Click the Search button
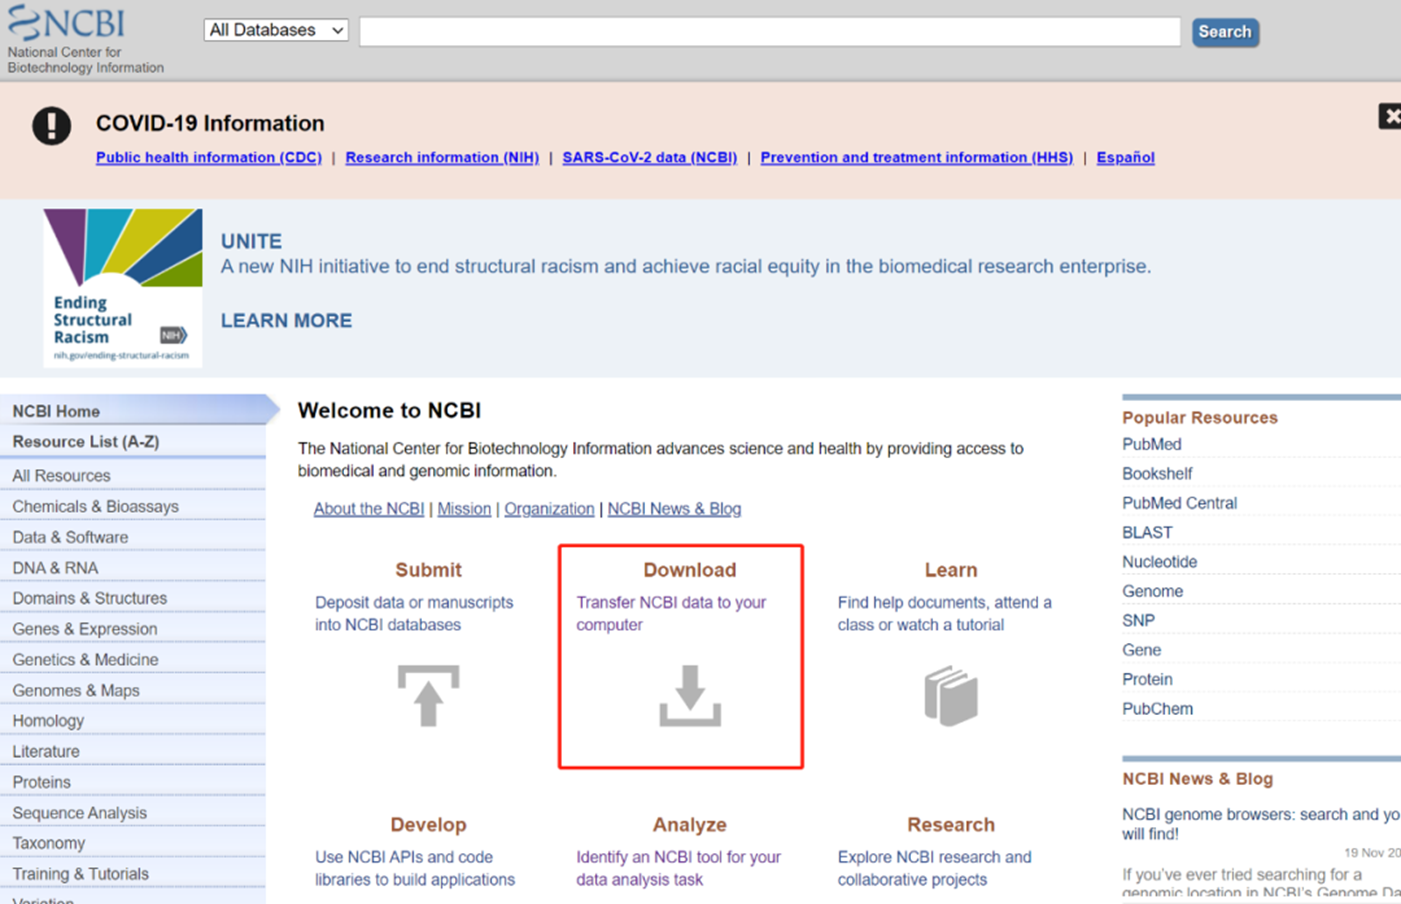Image resolution: width=1401 pixels, height=904 pixels. click(x=1225, y=32)
